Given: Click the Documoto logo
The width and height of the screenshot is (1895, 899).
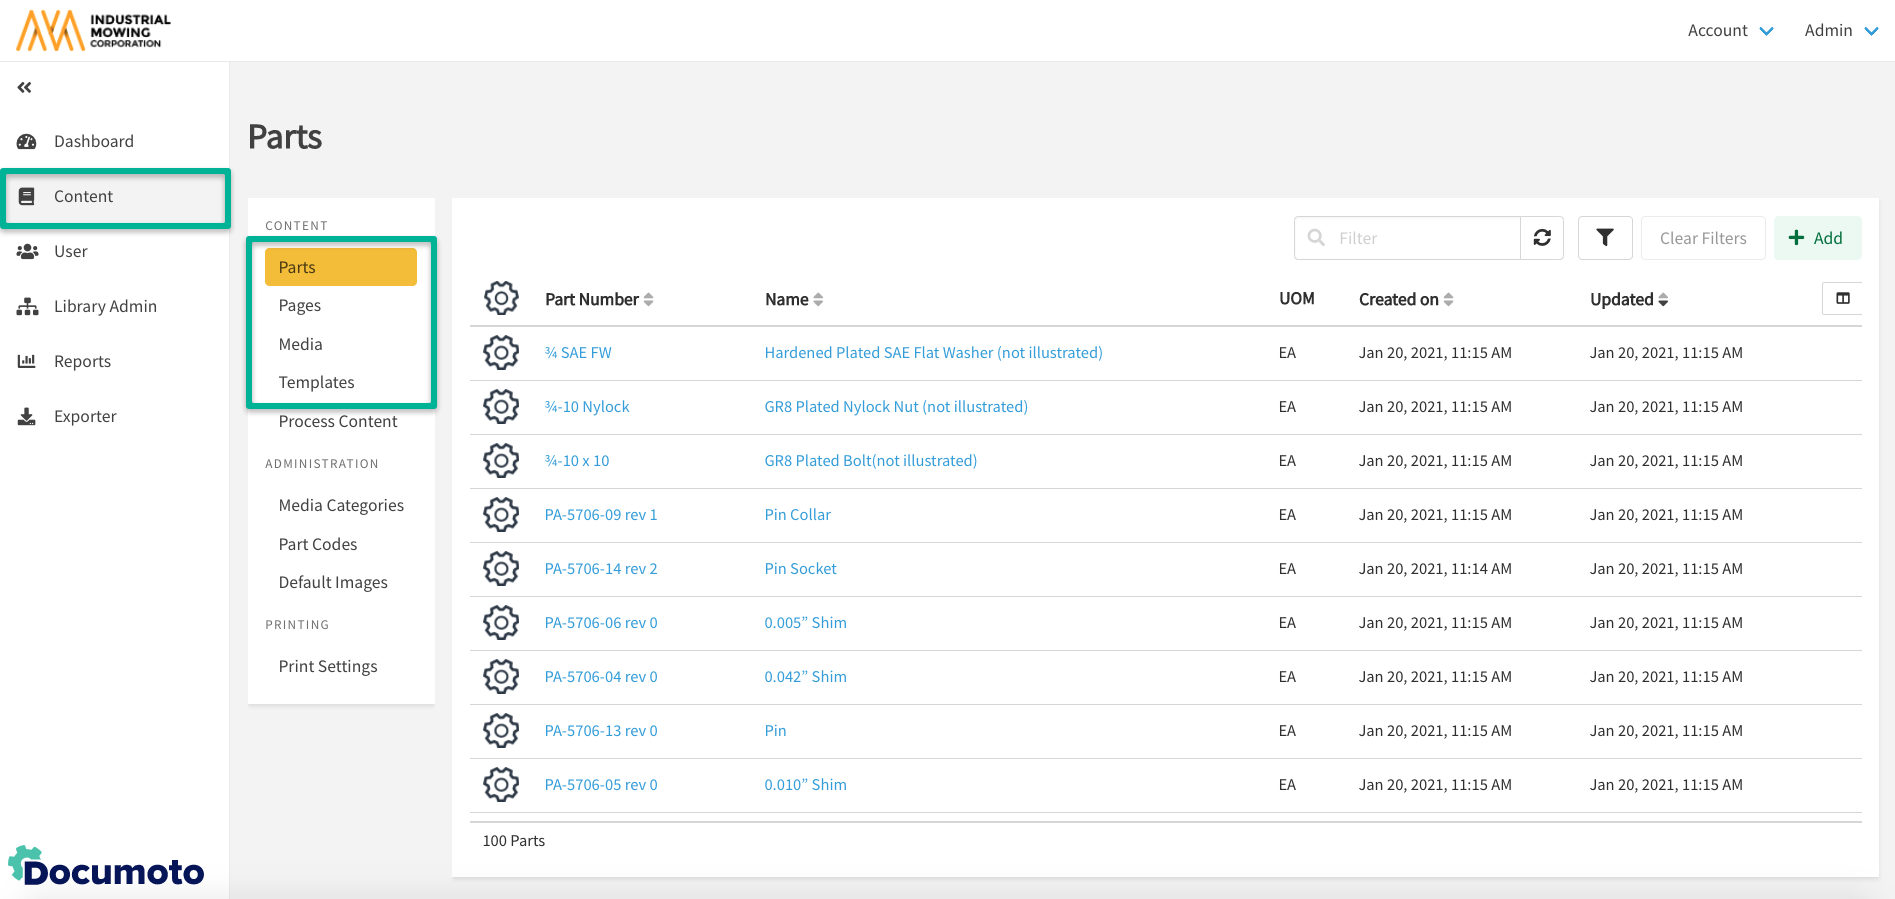Looking at the screenshot, I should click(106, 868).
